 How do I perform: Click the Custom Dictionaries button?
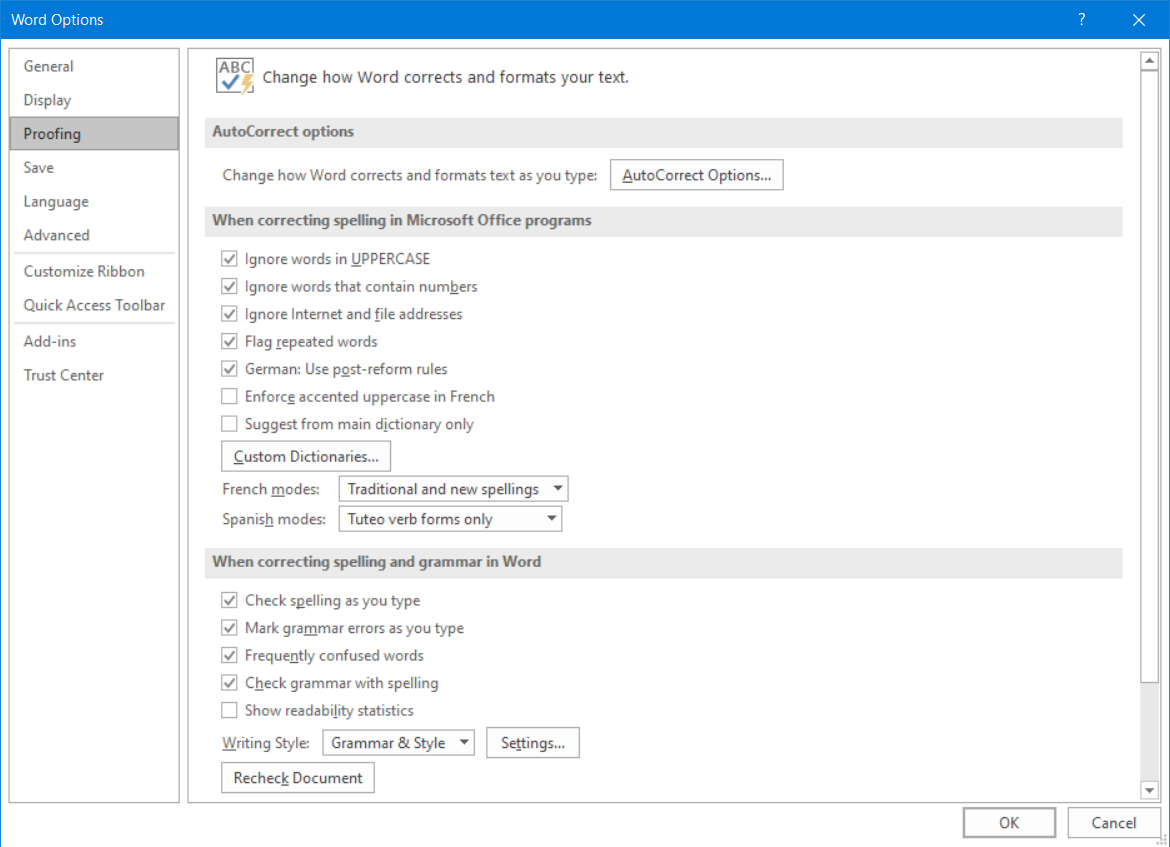[x=306, y=457]
